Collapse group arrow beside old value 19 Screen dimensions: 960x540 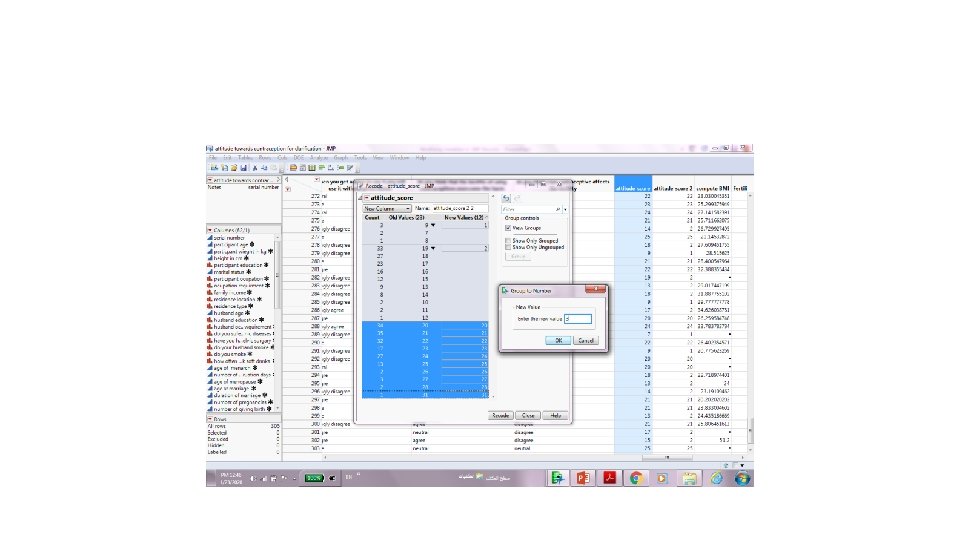pos(433,248)
